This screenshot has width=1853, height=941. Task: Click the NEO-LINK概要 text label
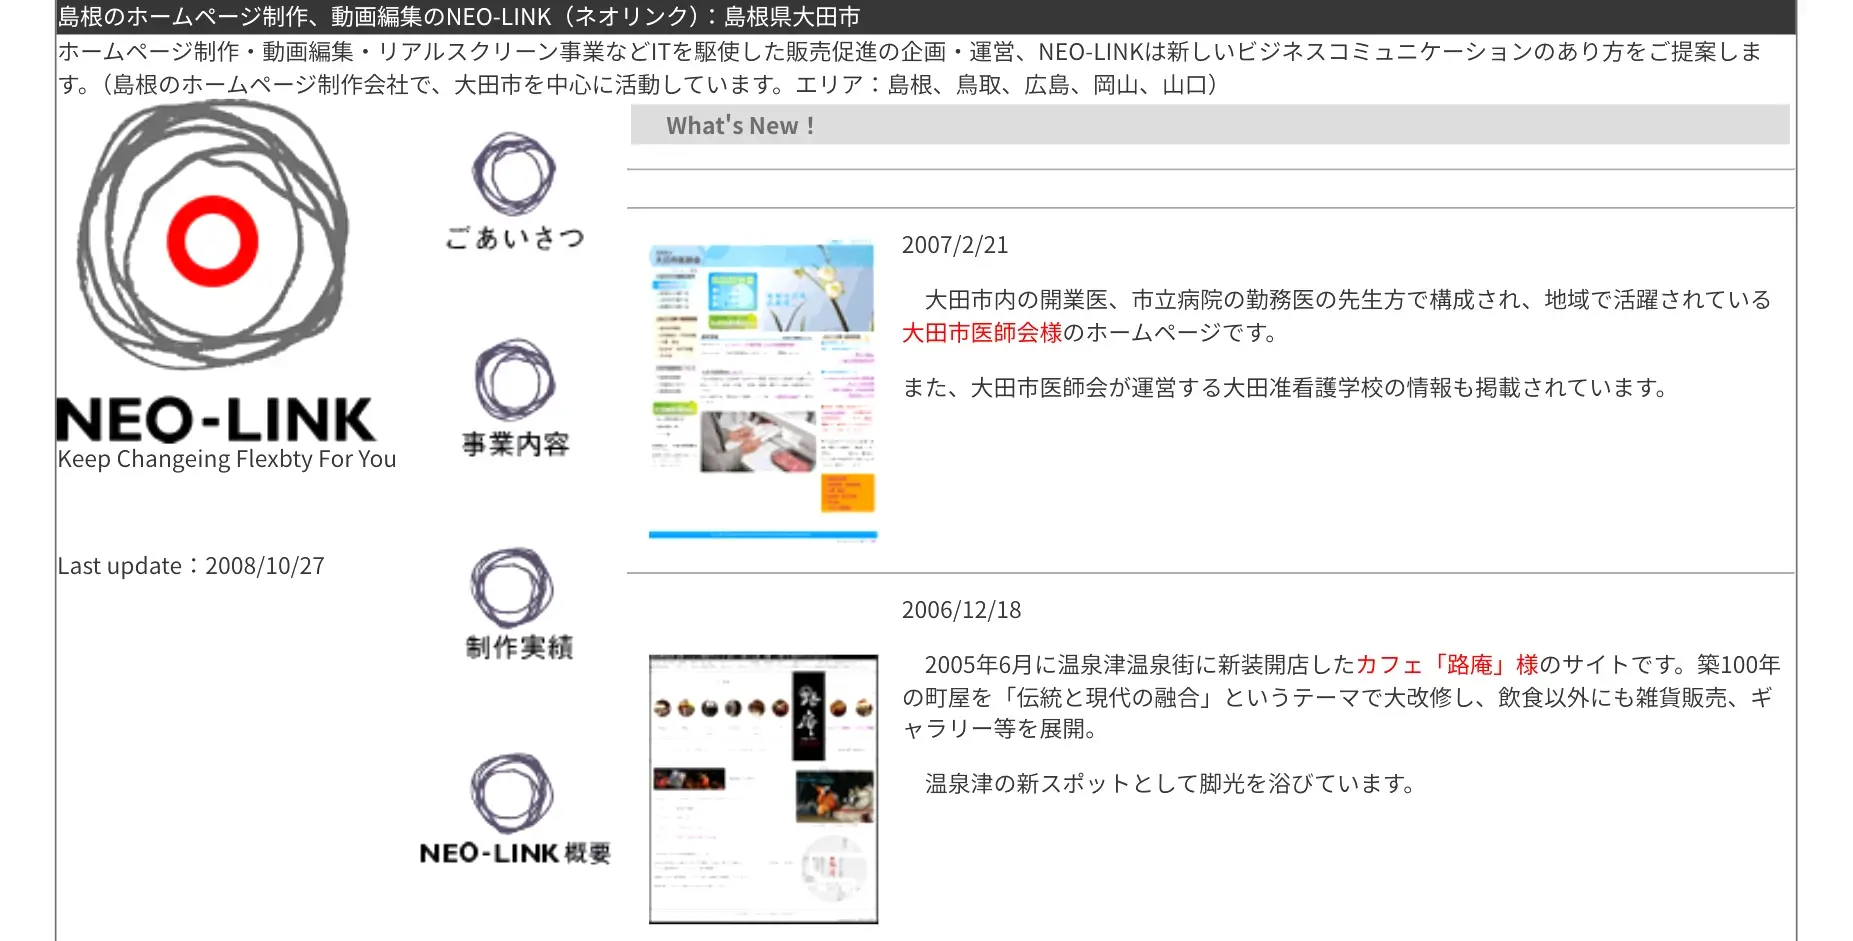516,854
